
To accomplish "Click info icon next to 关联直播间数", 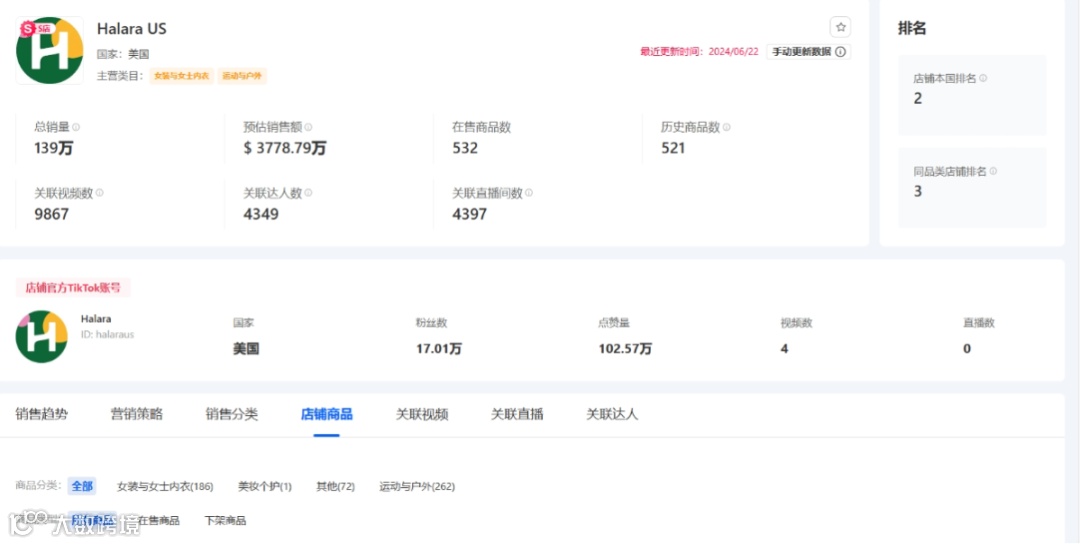I will [528, 193].
